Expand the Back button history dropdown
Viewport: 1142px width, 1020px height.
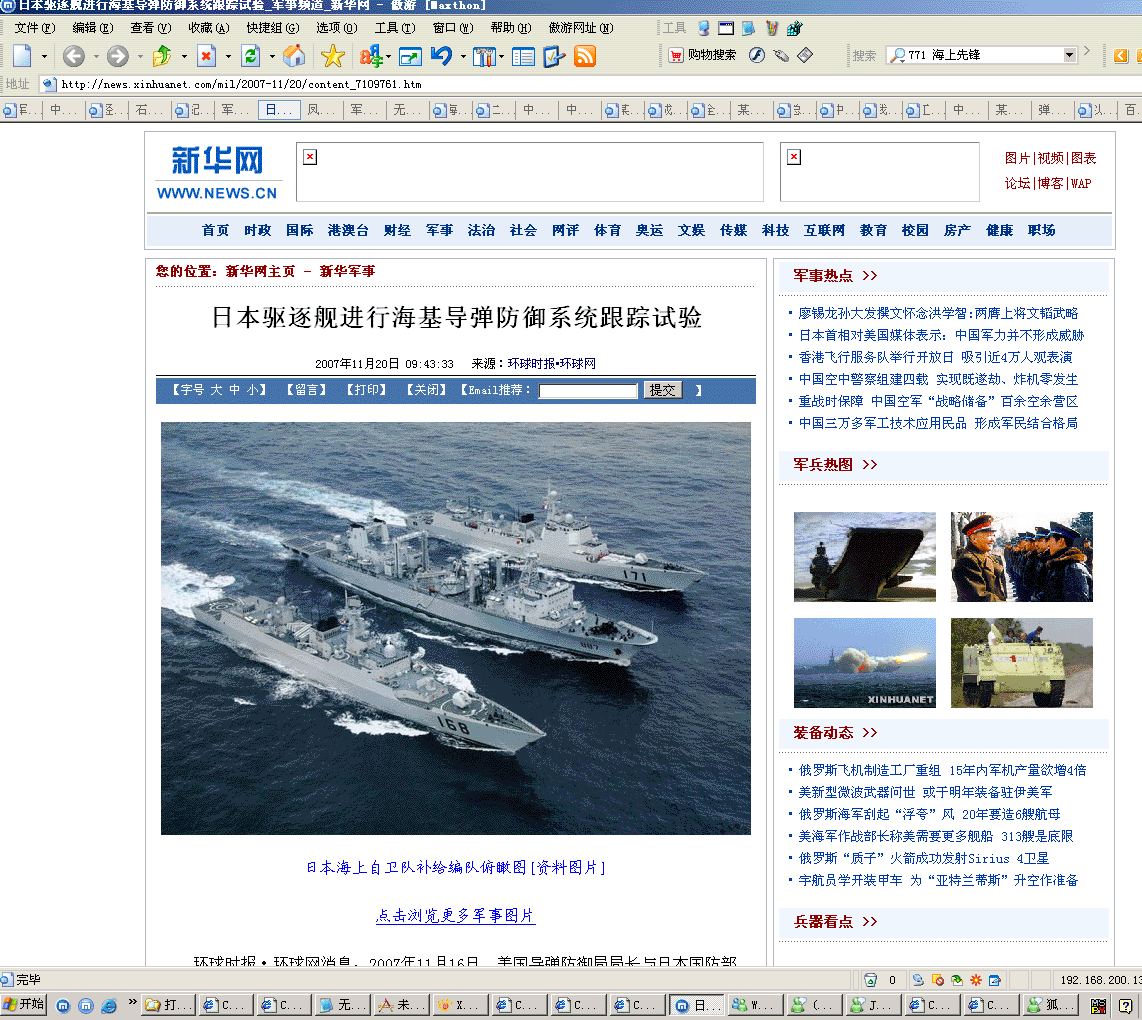click(96, 57)
